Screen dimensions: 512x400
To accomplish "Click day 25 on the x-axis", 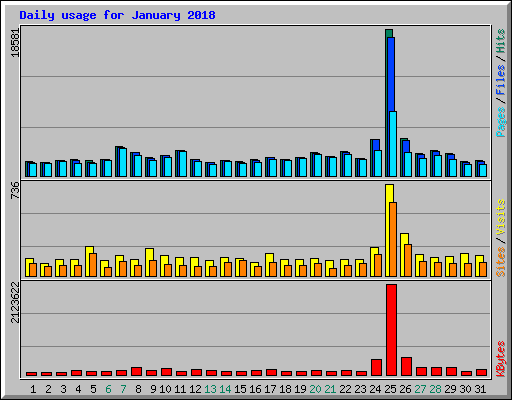I will 390,389.
